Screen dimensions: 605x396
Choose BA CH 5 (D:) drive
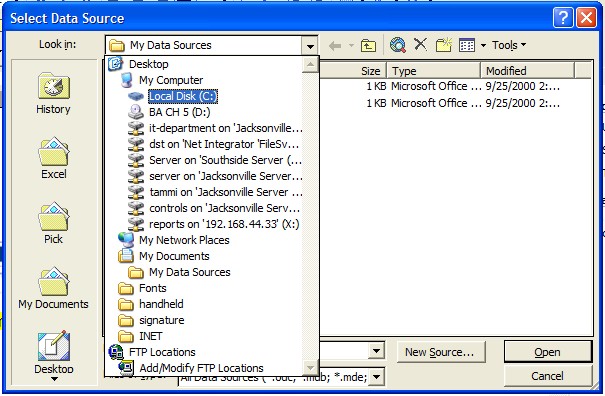point(203,112)
